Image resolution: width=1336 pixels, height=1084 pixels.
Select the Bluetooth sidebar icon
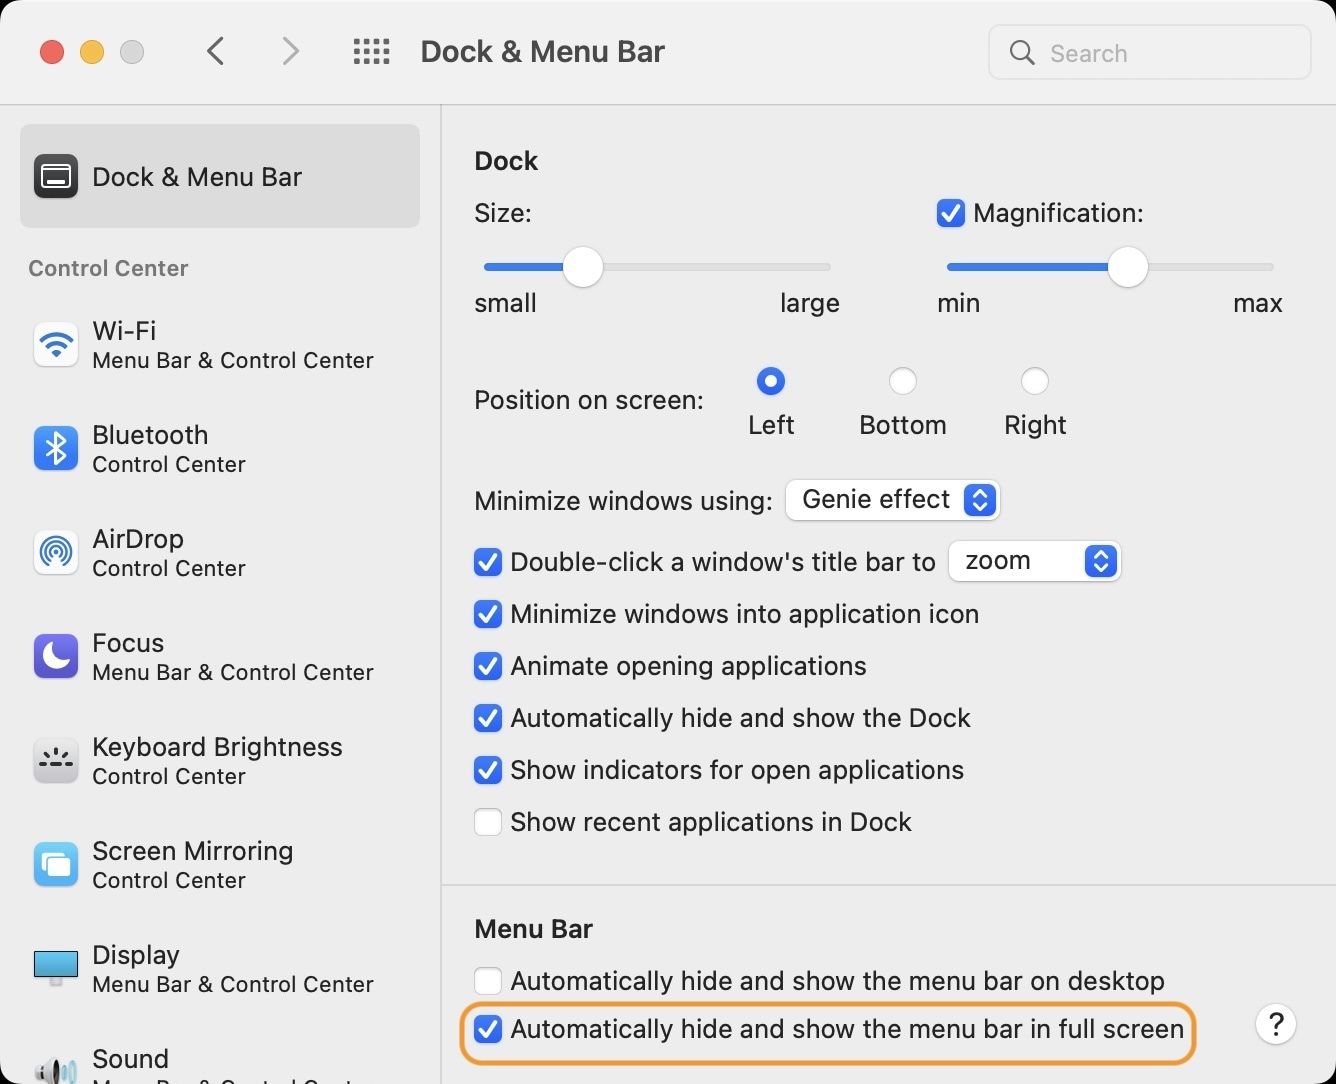tap(56, 449)
